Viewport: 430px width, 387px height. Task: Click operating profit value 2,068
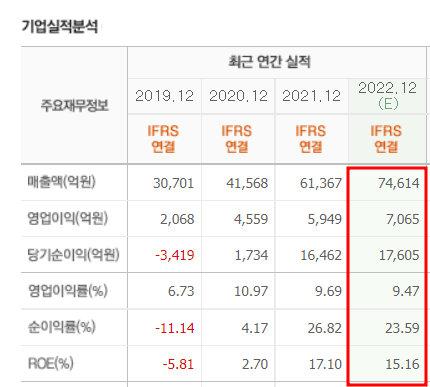click(x=177, y=219)
